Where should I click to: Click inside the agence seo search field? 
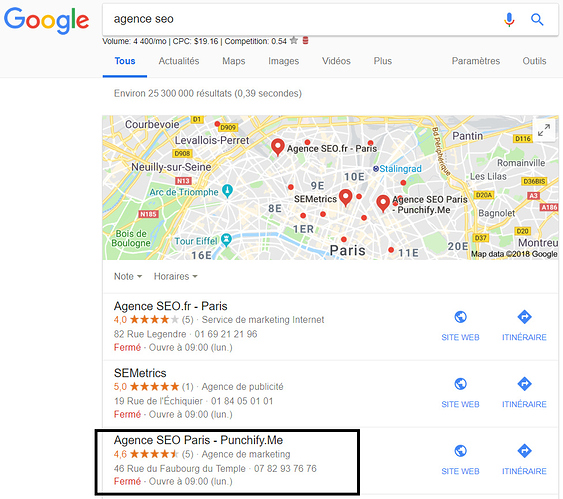[302, 19]
